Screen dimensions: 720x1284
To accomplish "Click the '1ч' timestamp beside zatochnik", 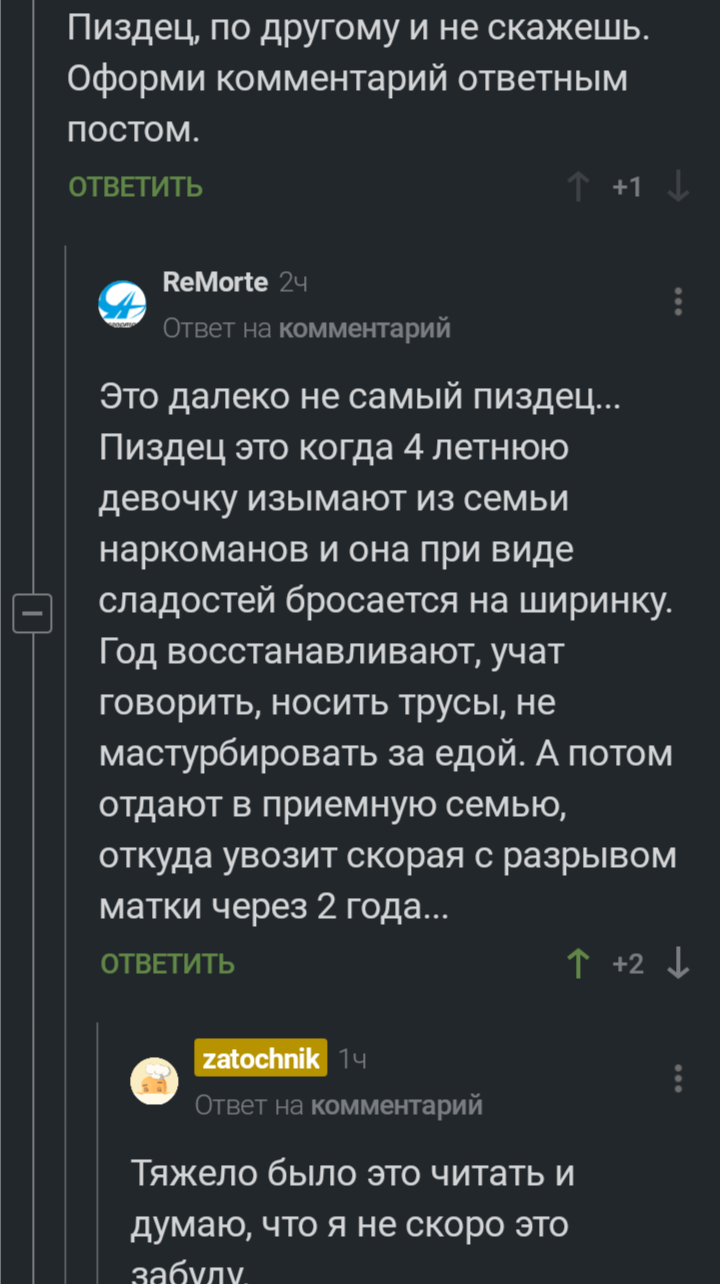I will coord(353,1060).
